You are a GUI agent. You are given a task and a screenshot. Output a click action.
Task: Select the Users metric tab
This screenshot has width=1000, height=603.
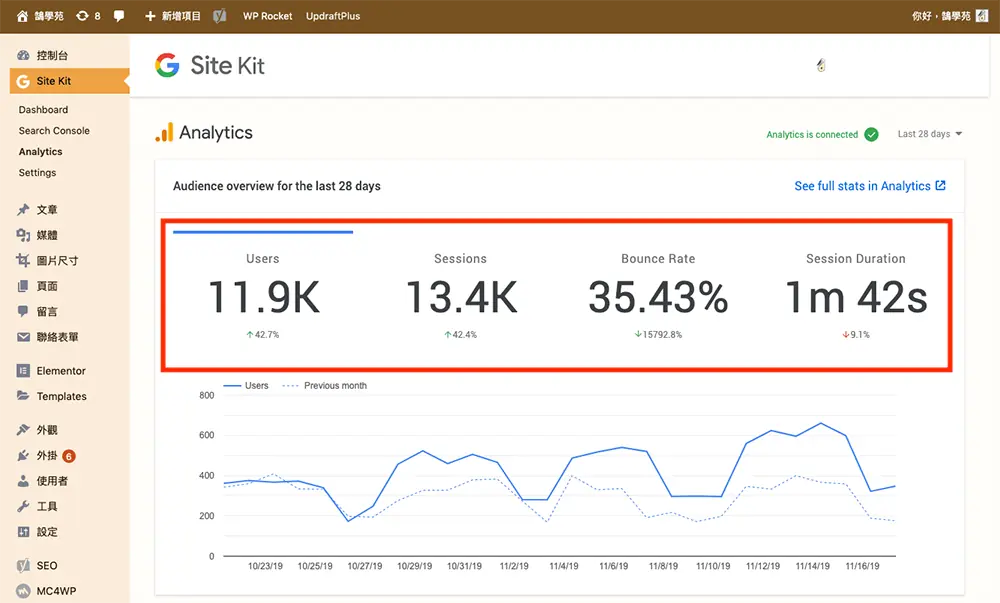tap(263, 296)
